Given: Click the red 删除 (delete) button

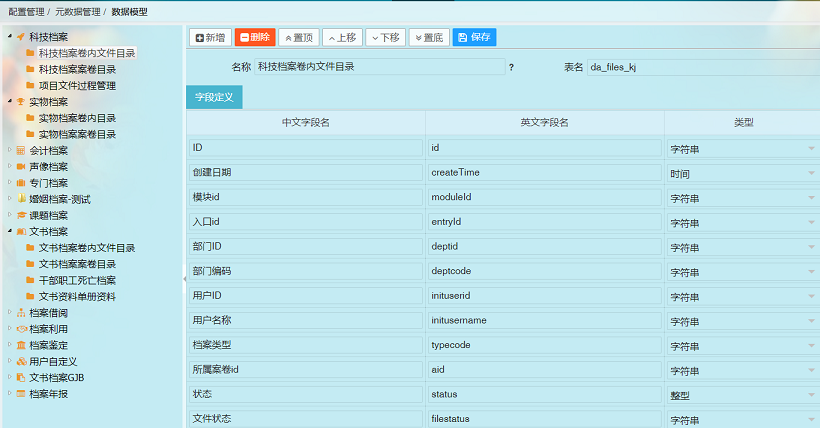Looking at the screenshot, I should click(255, 37).
